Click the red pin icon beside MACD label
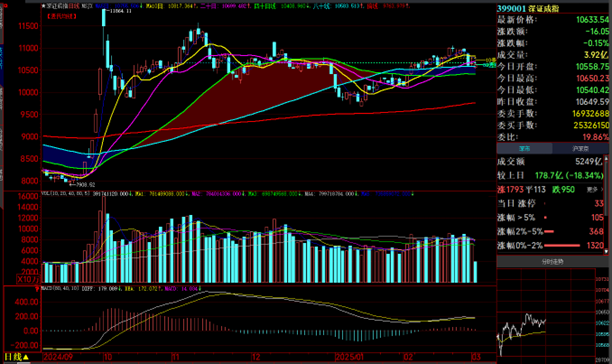This screenshot has height=364, width=612. pyautogui.click(x=37, y=289)
